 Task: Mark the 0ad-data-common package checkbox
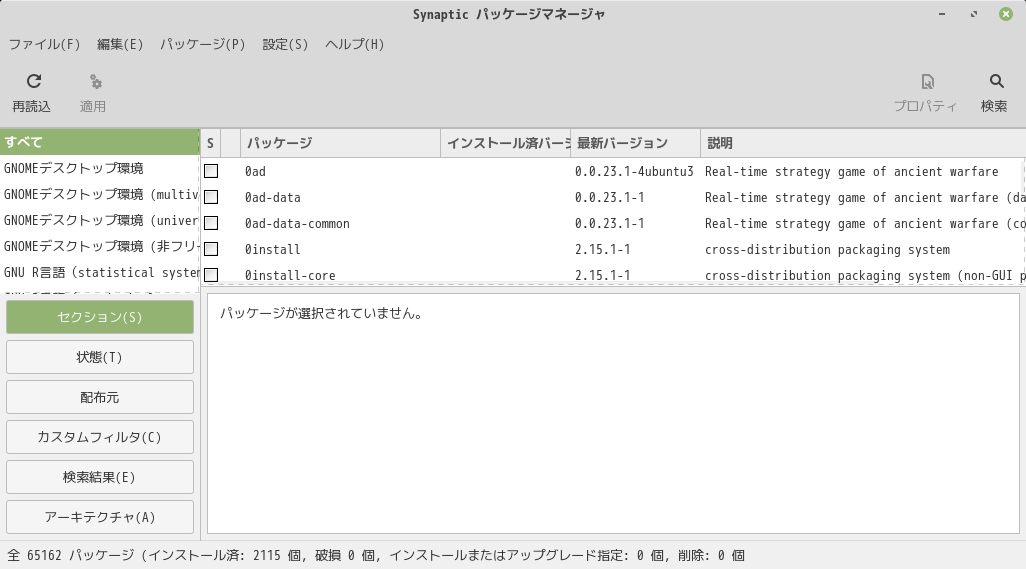[211, 223]
